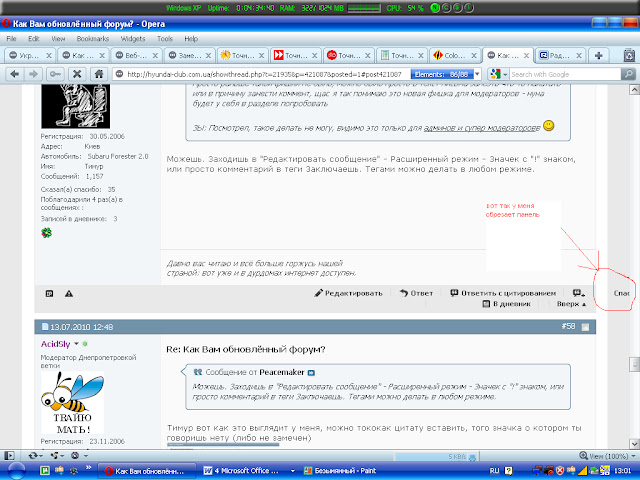Click the AcidSly bee avatar image
This screenshot has height=480, width=640.
pyautogui.click(x=72, y=403)
